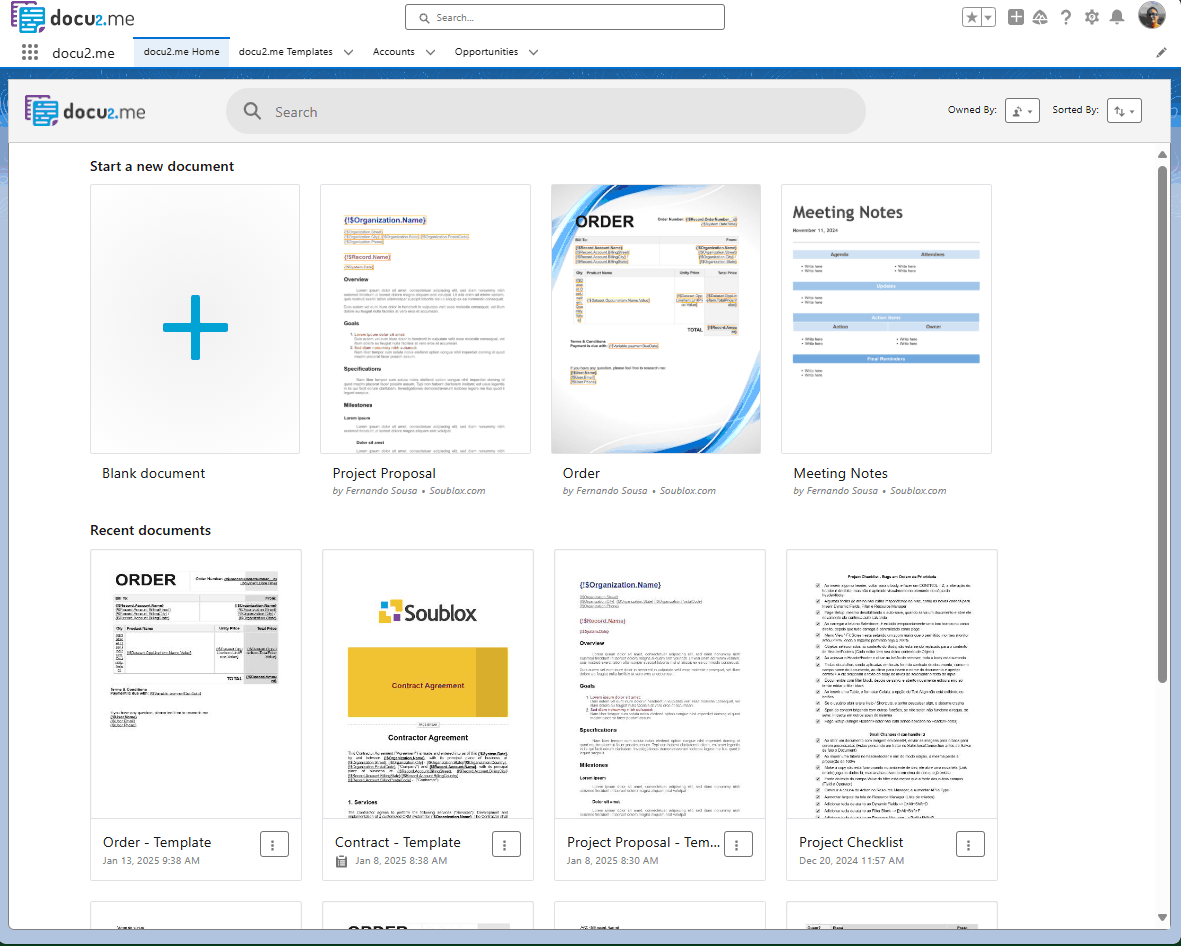Open Project Checklist document preview

892,684
